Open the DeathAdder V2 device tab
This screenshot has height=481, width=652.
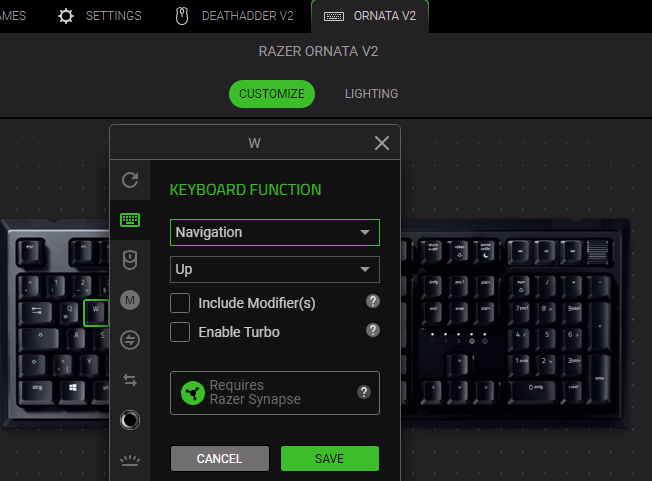tap(234, 16)
